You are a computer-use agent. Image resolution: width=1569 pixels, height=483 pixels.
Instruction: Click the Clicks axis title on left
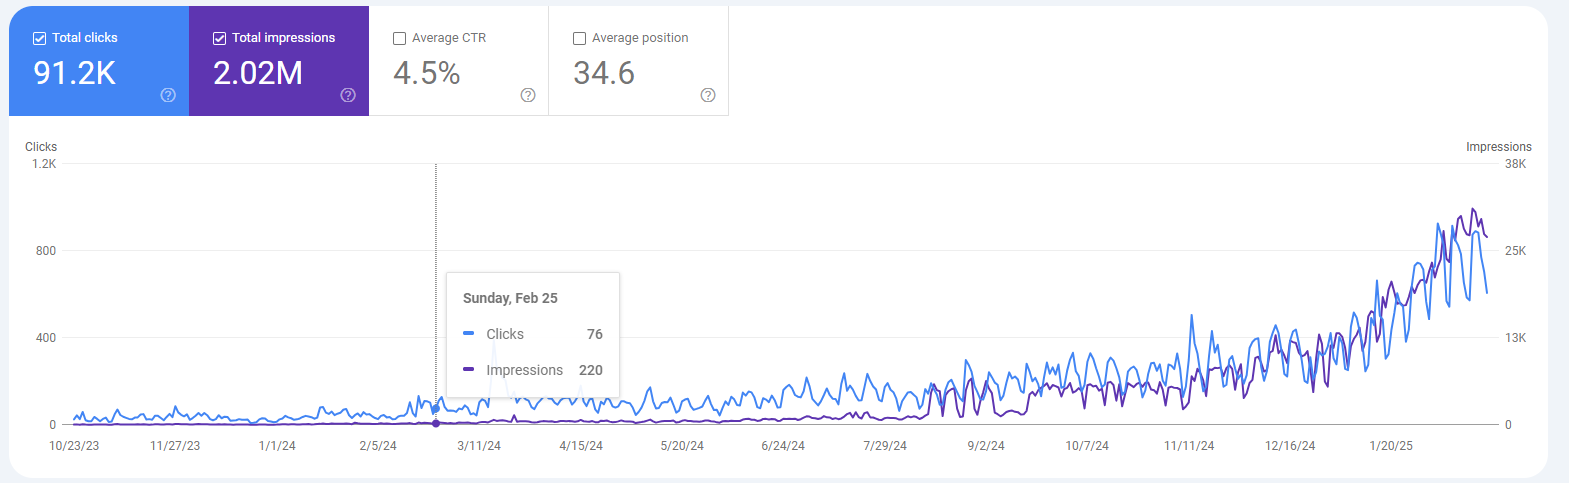coord(41,147)
